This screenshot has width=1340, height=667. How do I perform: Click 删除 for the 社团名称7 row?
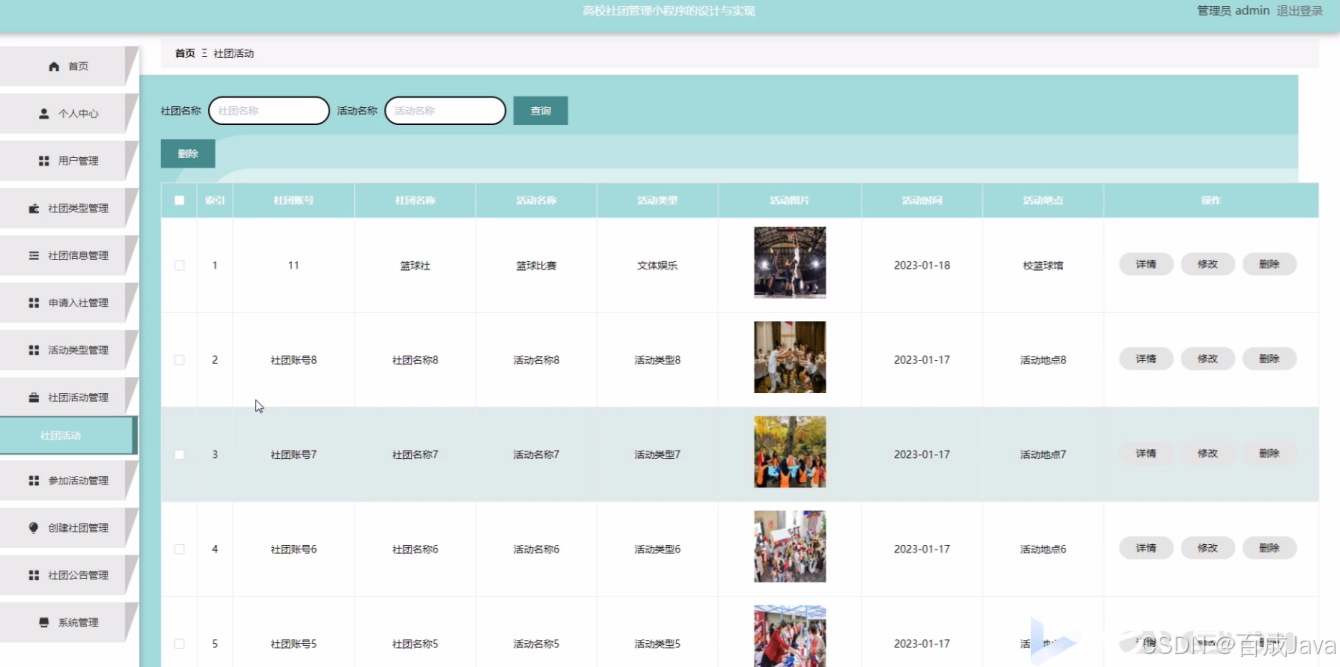click(1269, 453)
